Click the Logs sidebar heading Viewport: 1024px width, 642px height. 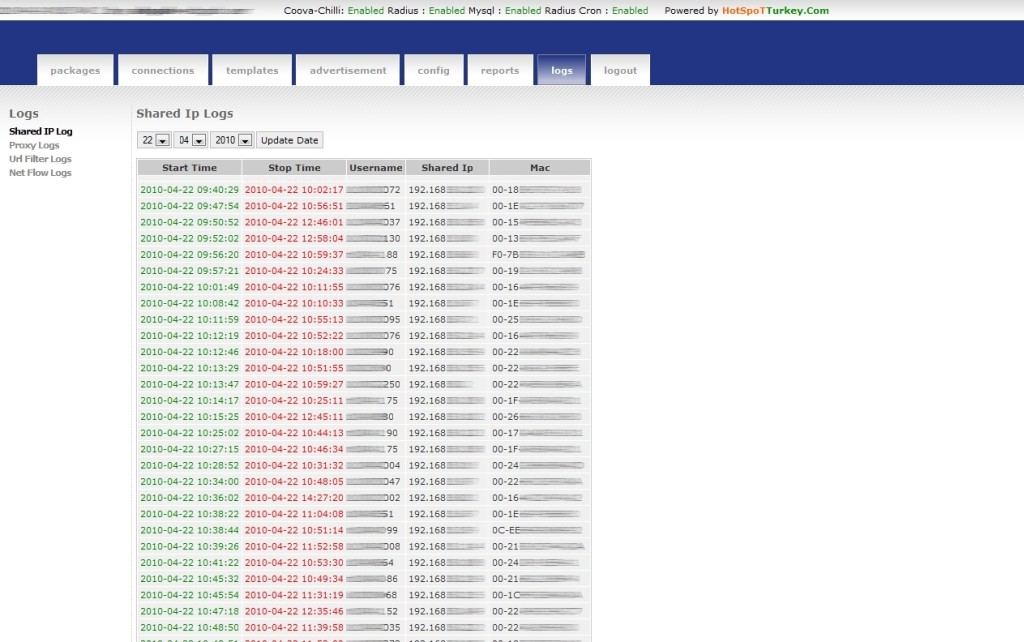pyautogui.click(x=24, y=113)
